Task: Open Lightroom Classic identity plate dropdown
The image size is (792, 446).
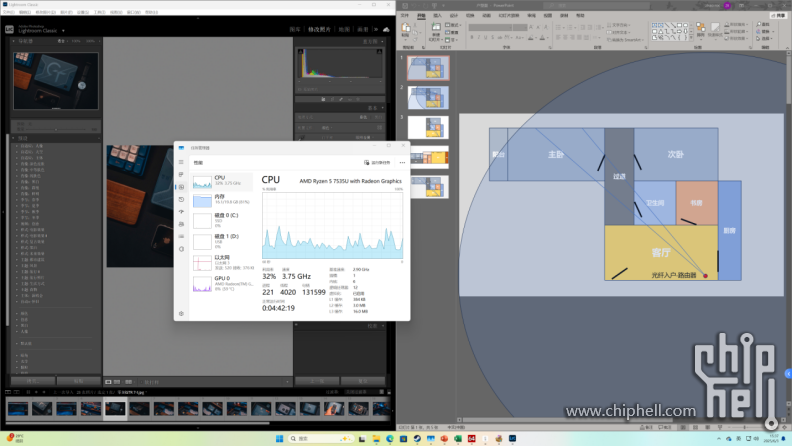Action: point(63,31)
